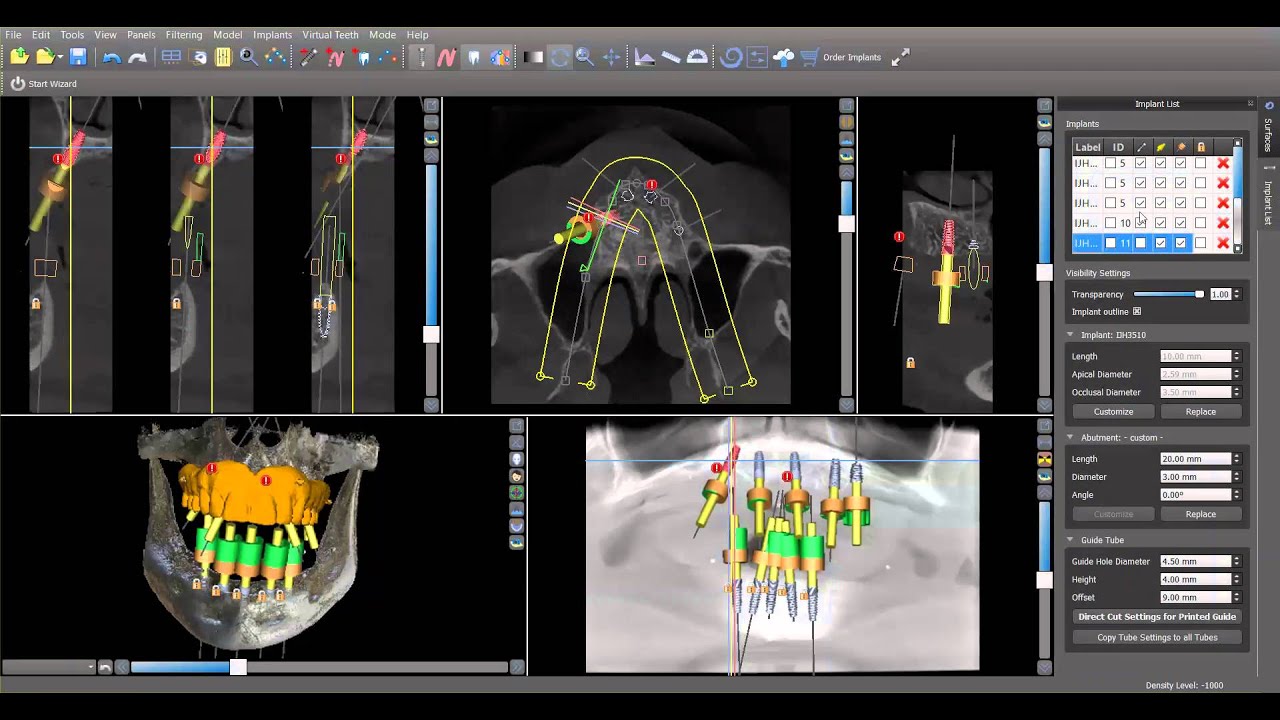Select the protractor angle measurement tool
The width and height of the screenshot is (1280, 720).
(x=697, y=57)
